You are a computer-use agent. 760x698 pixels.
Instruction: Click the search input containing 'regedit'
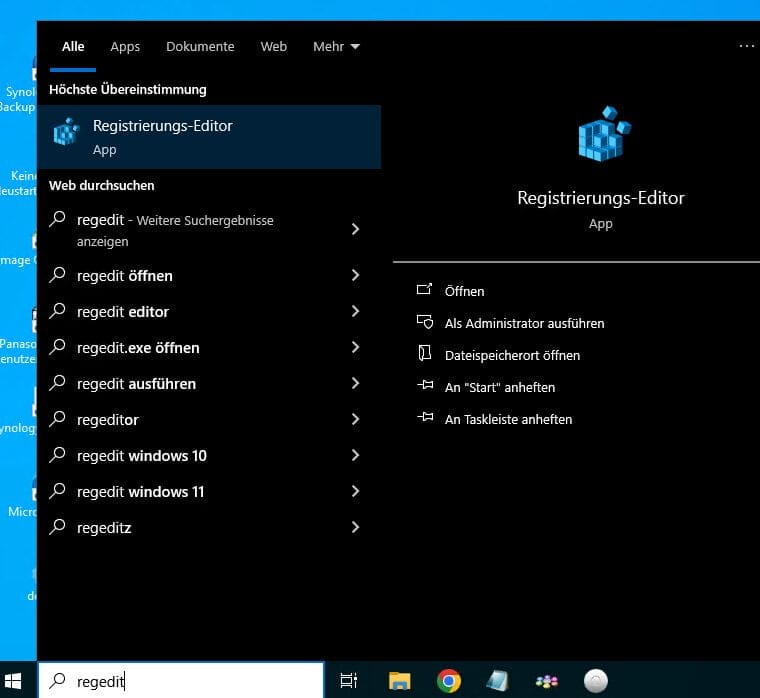coord(190,680)
